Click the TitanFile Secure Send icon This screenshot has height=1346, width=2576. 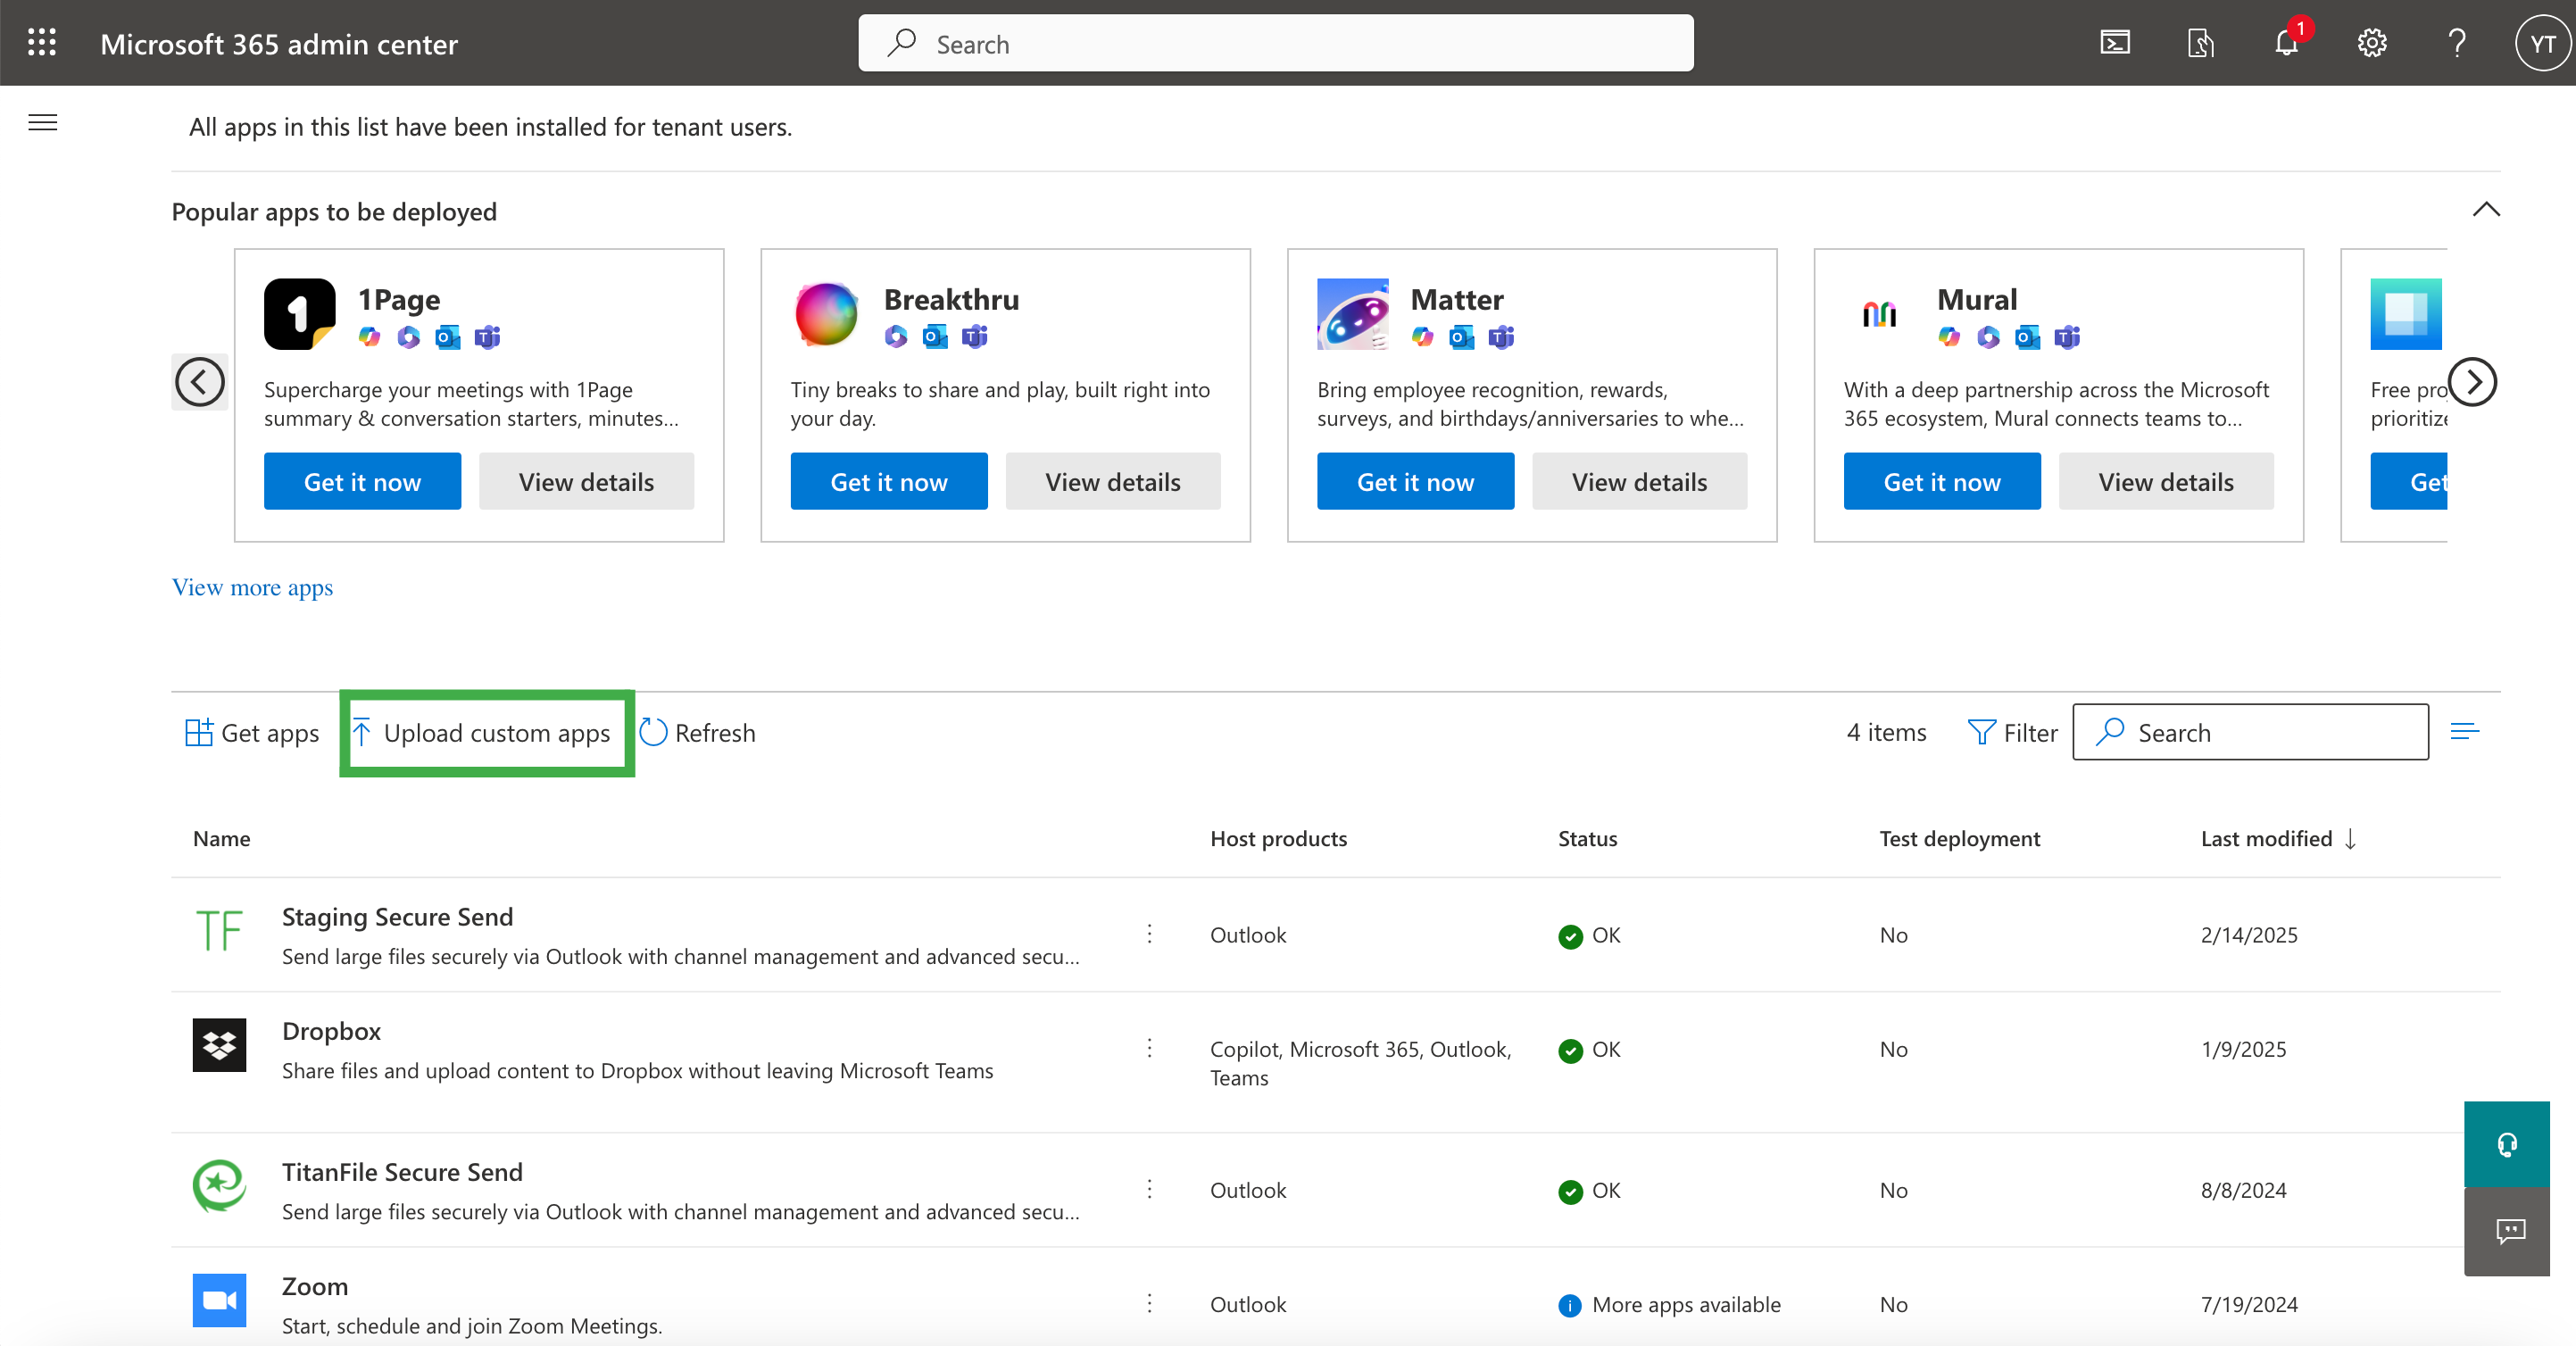pyautogui.click(x=219, y=1186)
